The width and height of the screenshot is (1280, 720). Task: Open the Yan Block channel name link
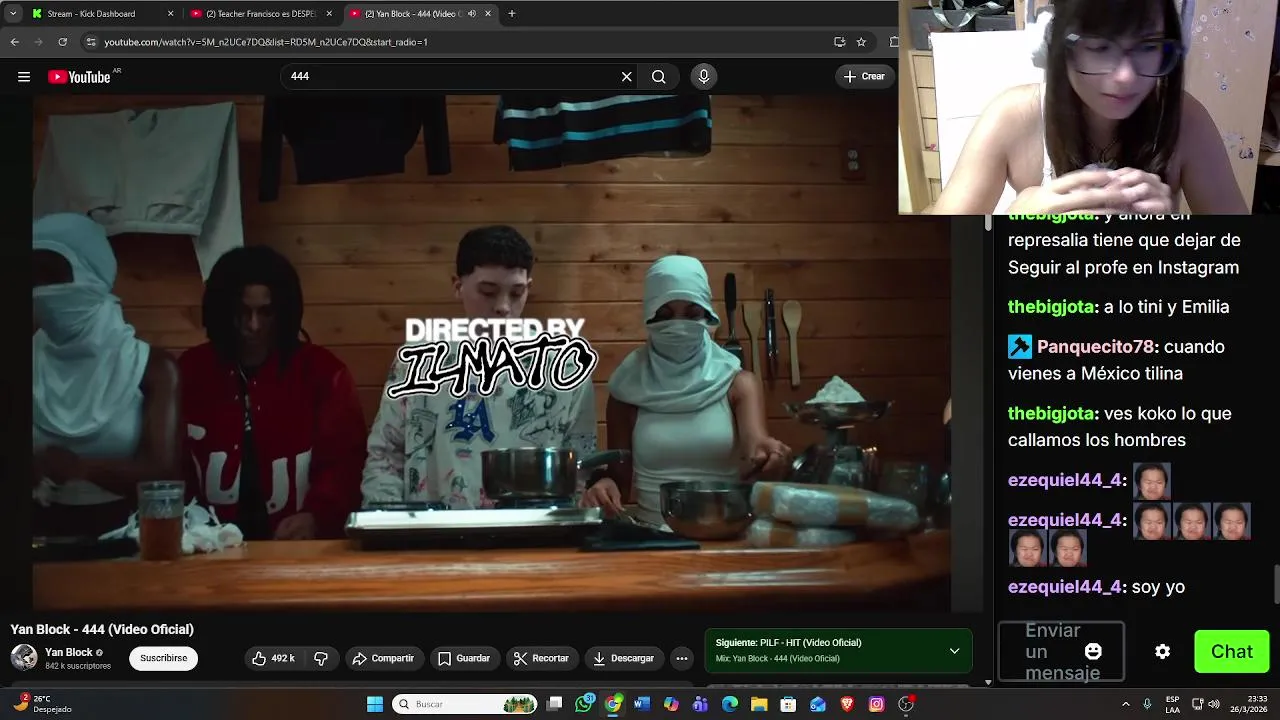click(69, 652)
